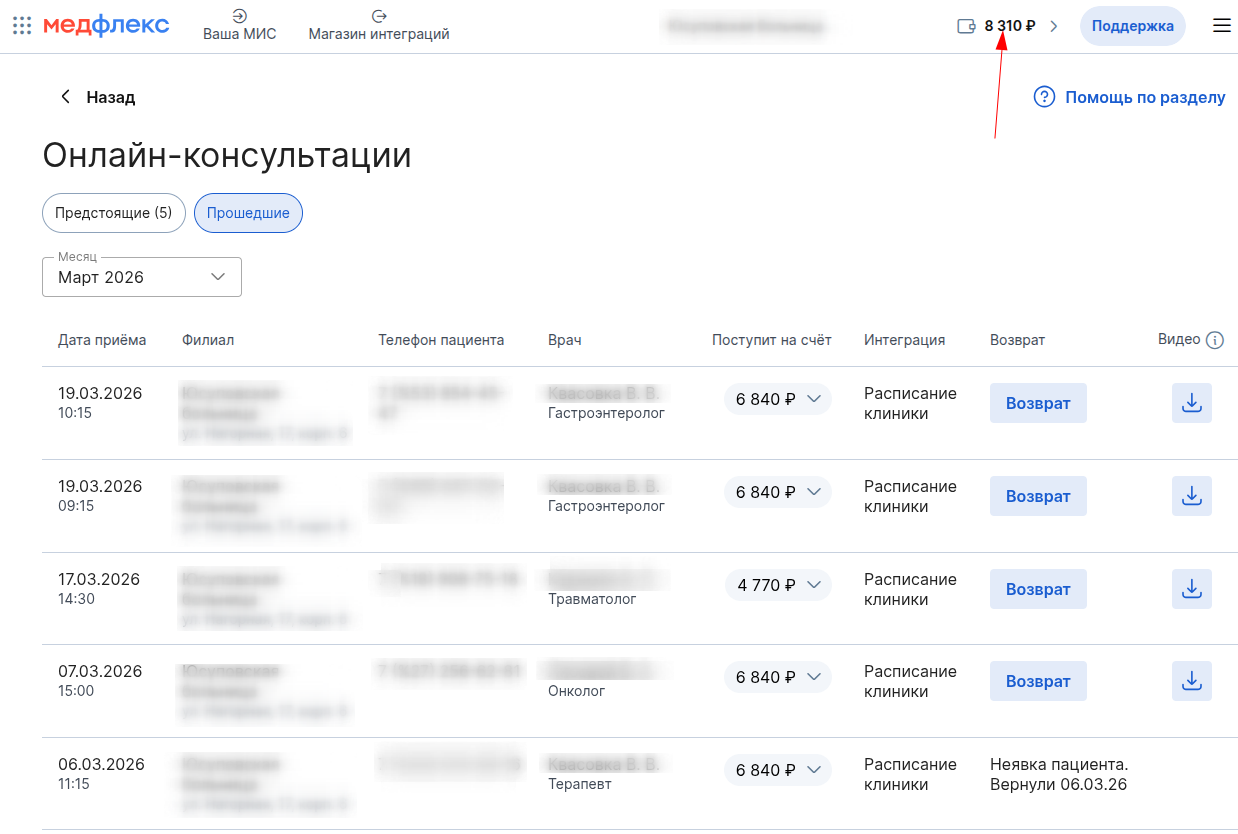Open the apps grid menu icon
Image resolution: width=1238 pixels, height=834 pixels.
(x=22, y=26)
